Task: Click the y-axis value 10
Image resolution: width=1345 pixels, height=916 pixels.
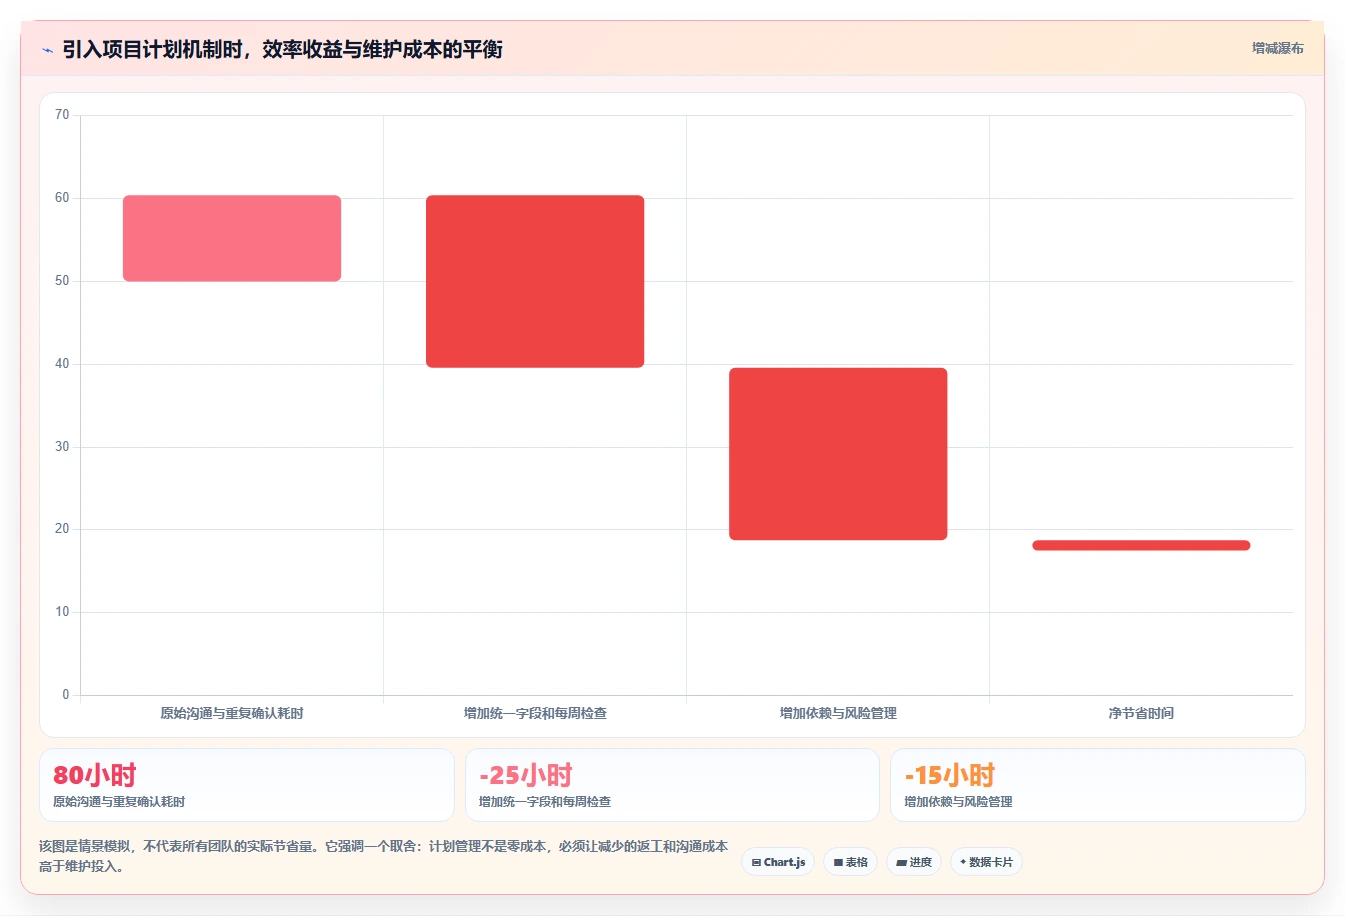Action: 62,612
